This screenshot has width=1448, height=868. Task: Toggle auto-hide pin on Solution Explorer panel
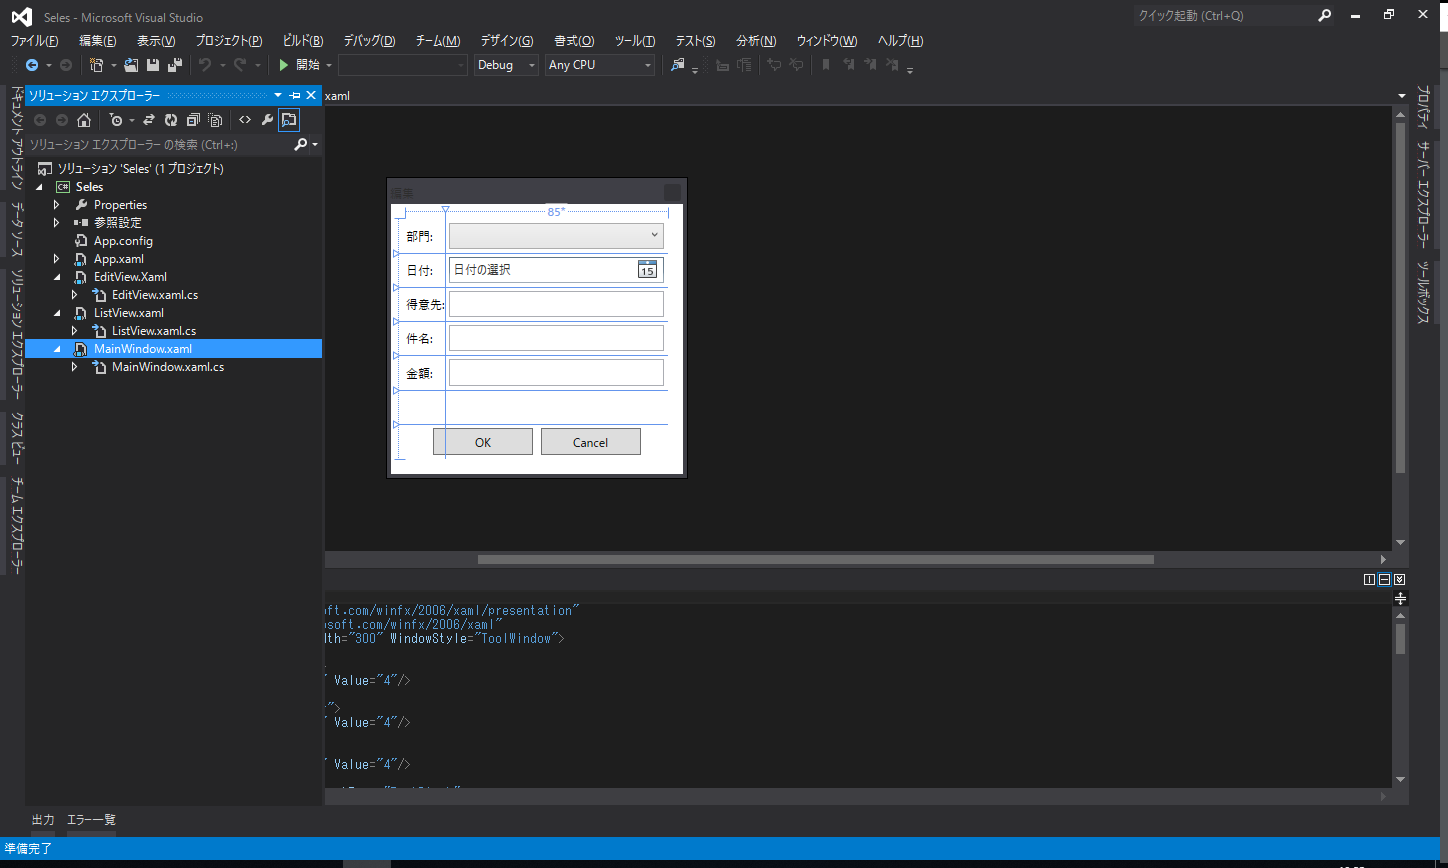point(295,95)
